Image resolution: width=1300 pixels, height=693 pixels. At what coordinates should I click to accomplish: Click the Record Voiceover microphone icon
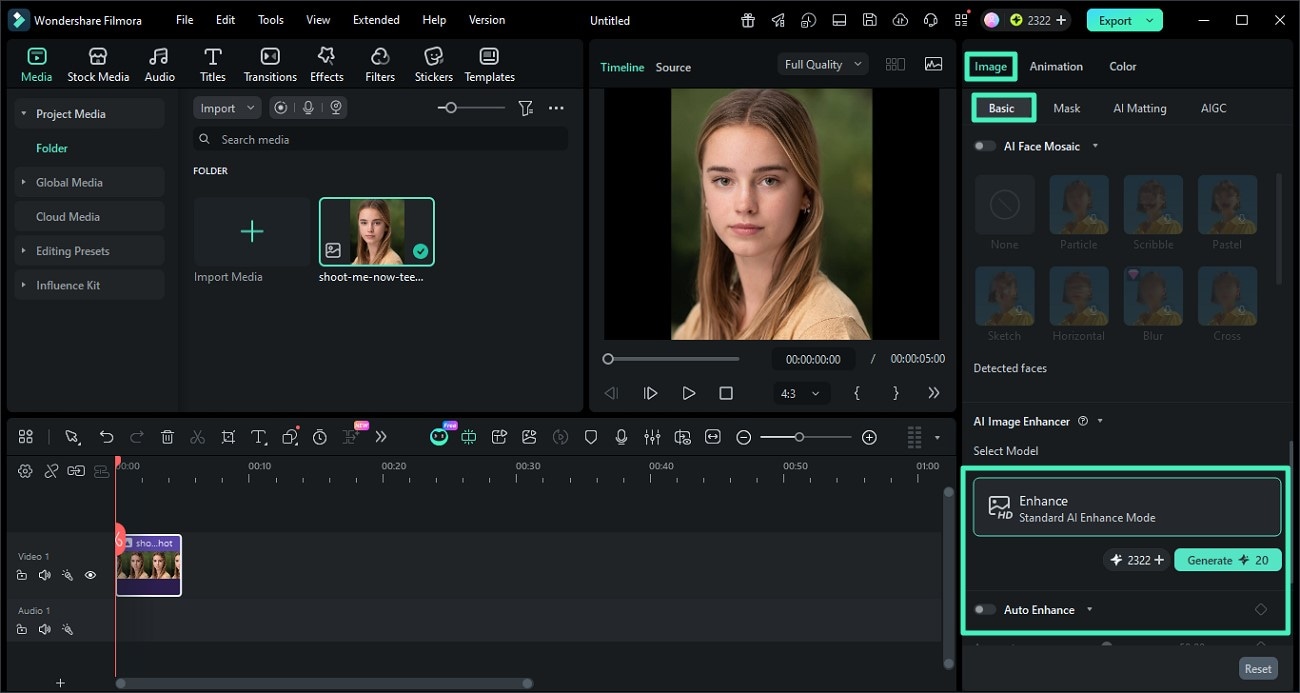pos(621,437)
